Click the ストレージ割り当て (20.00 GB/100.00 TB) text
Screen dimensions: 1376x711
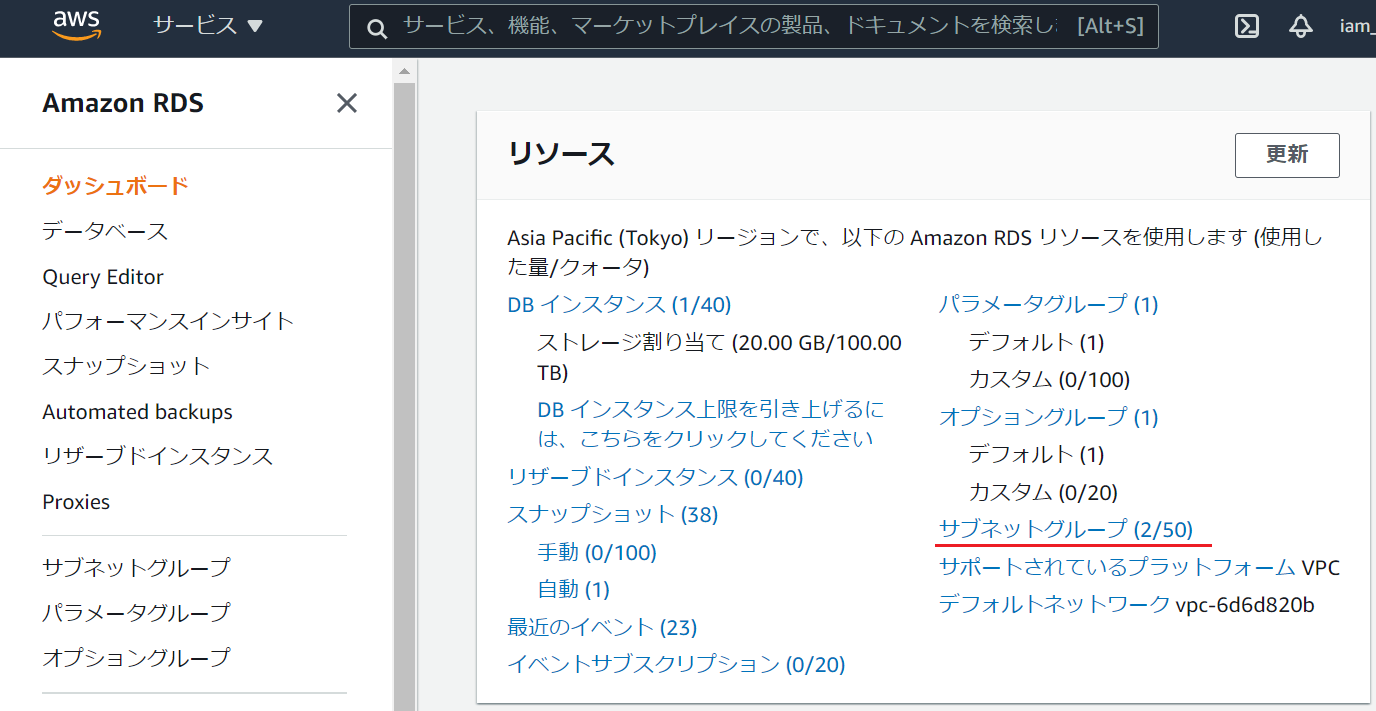719,357
